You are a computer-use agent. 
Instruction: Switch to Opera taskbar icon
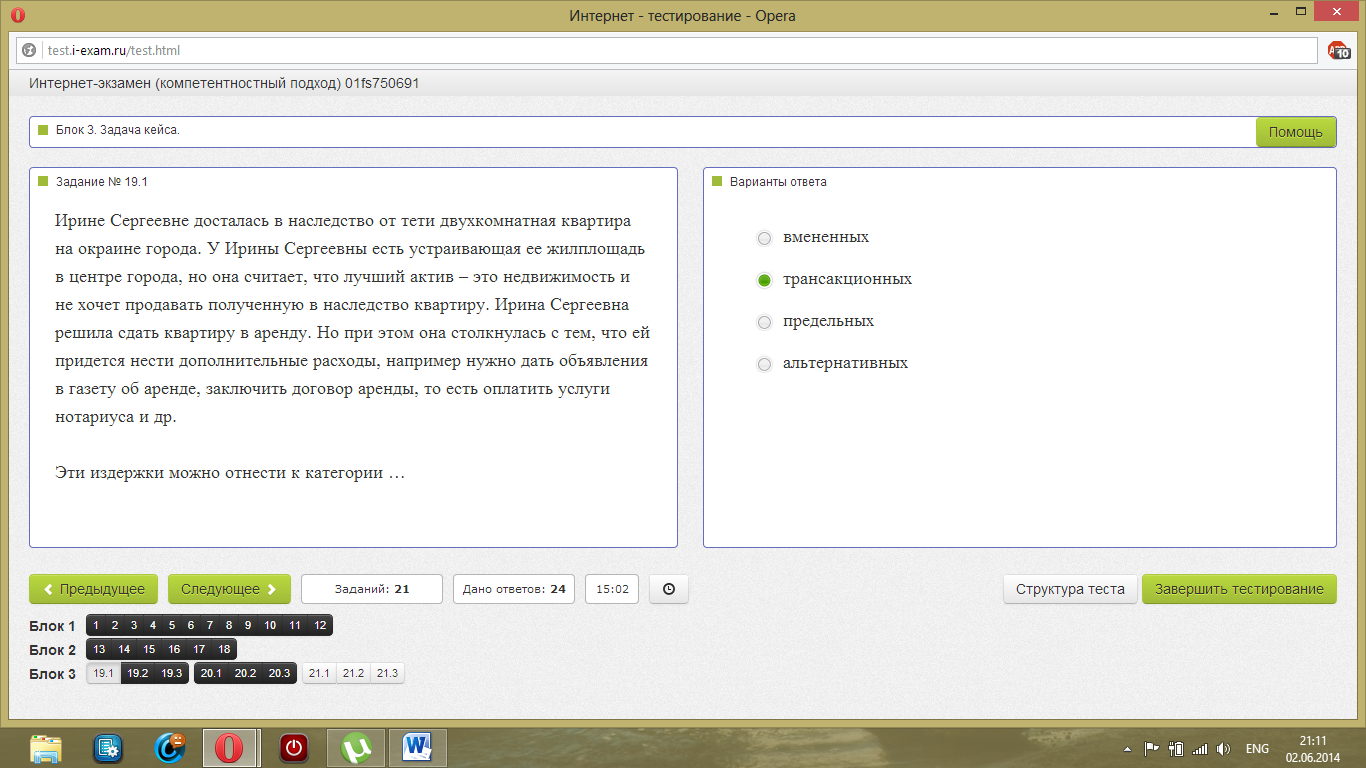(230, 748)
